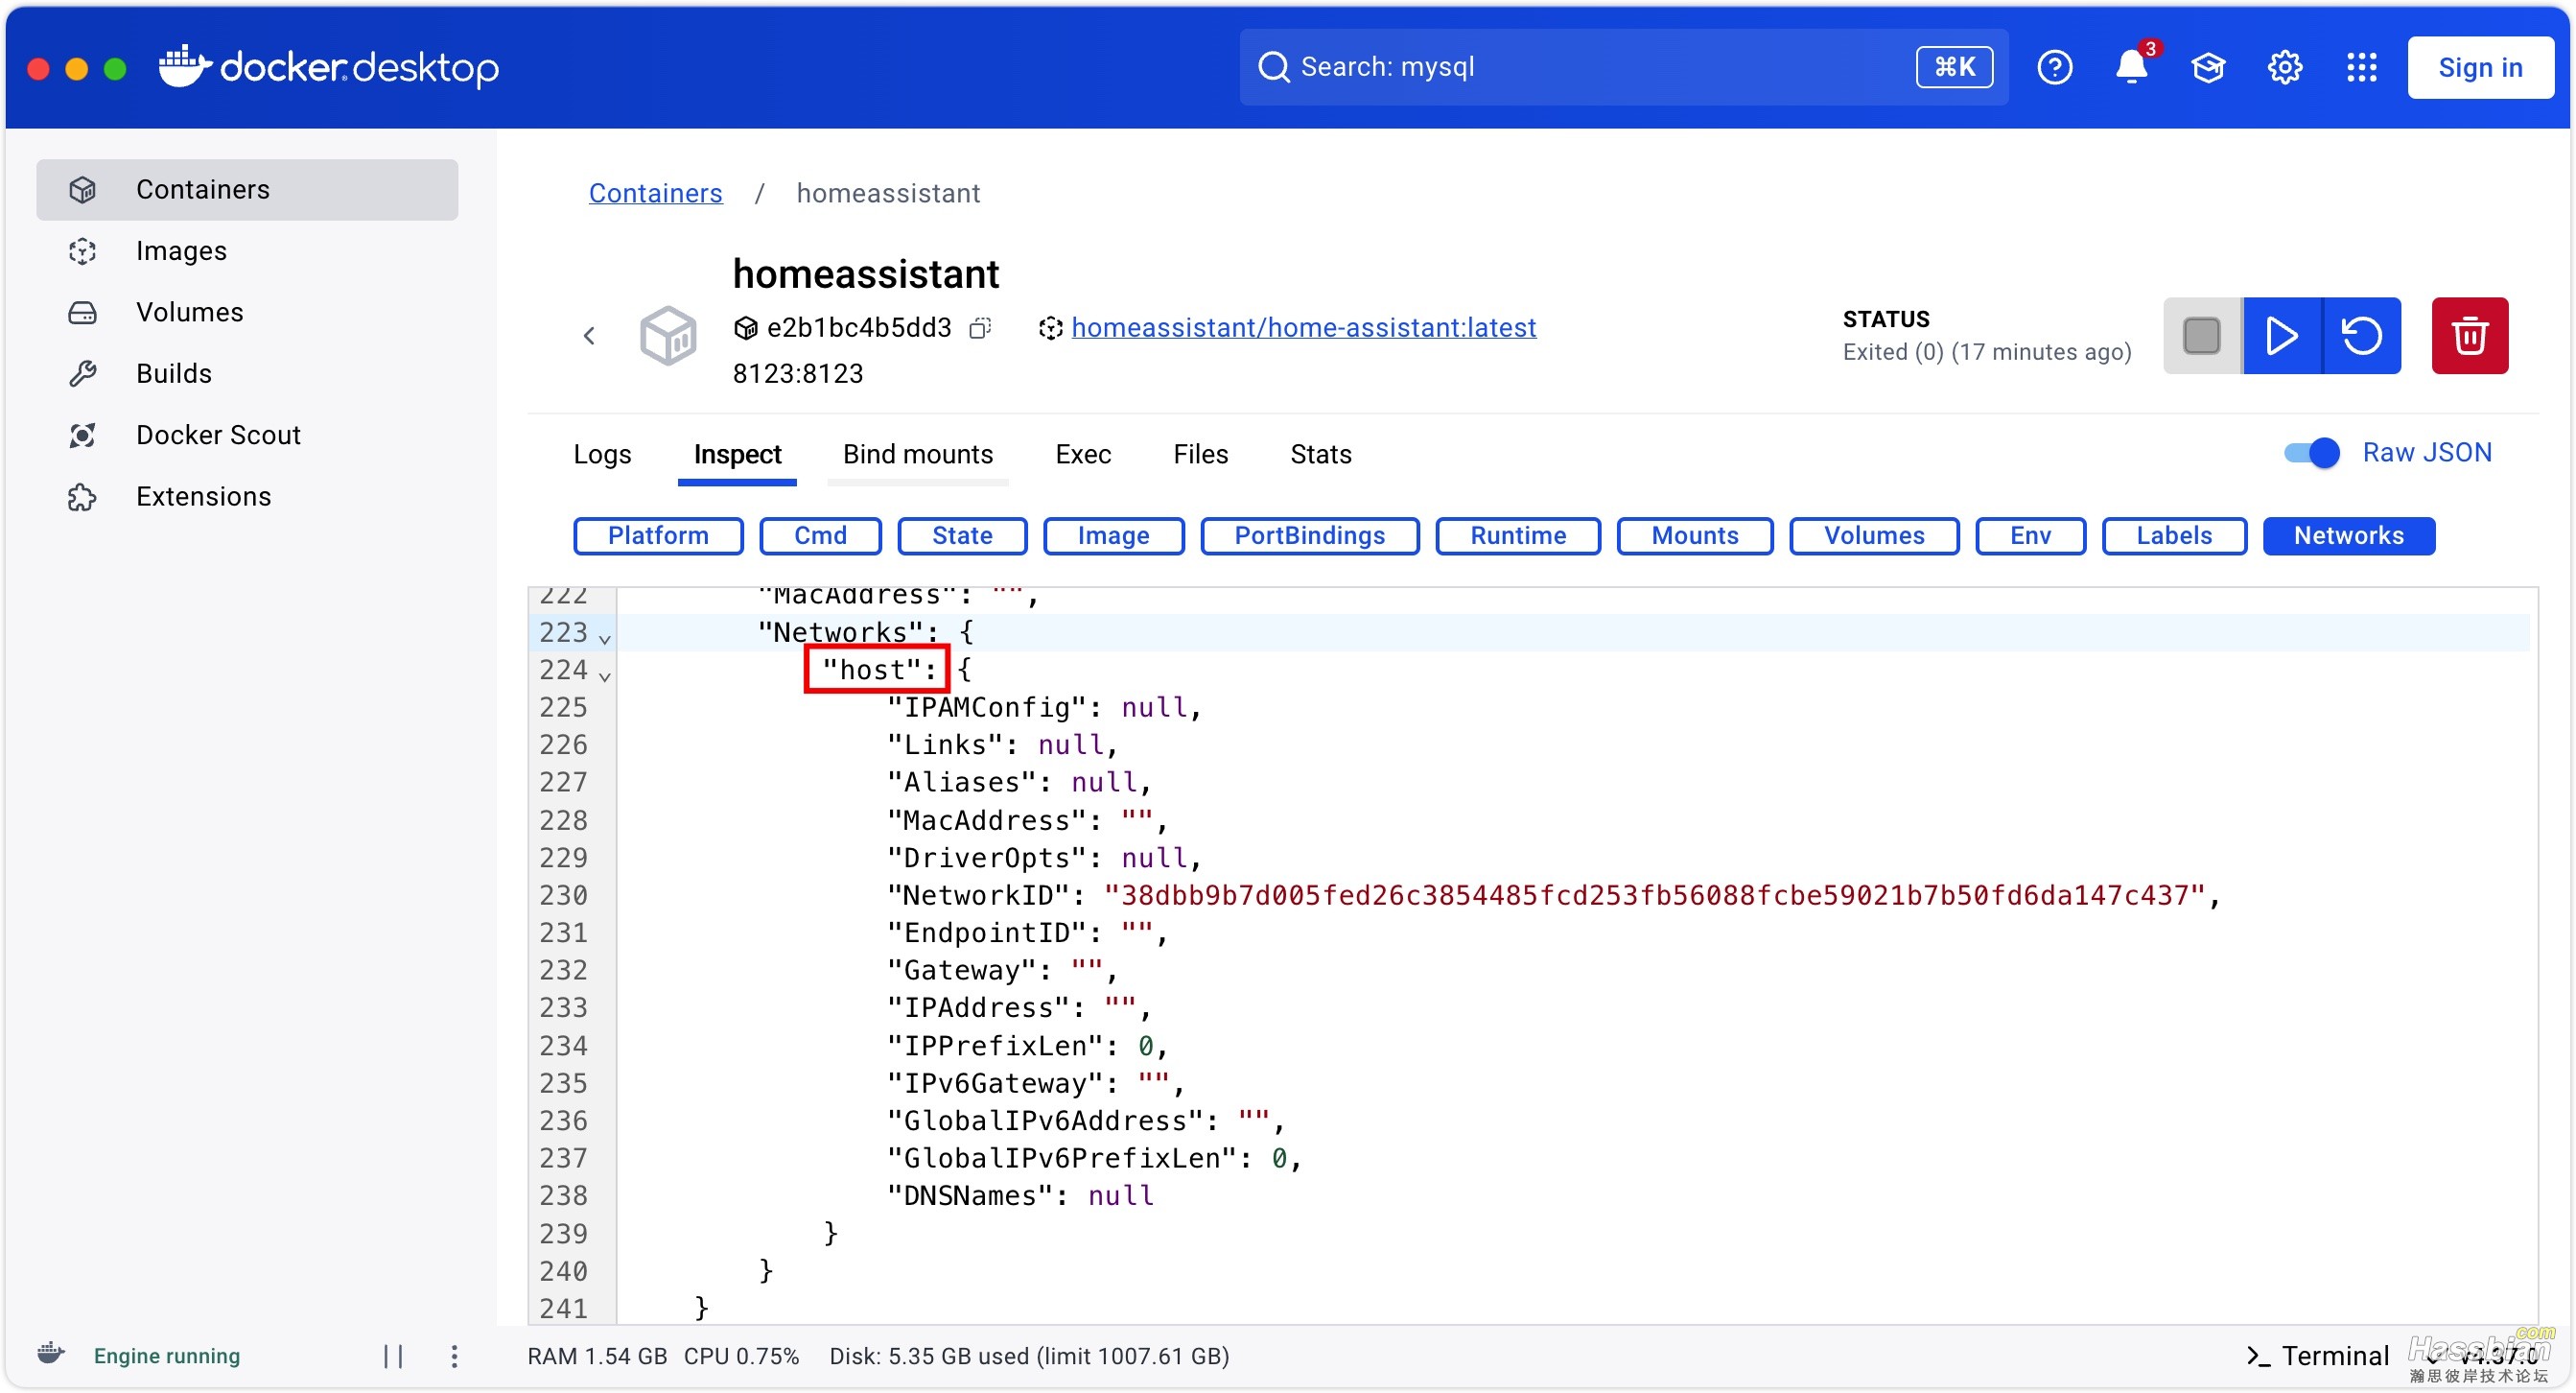Follow the Containers breadcrumb link
The width and height of the screenshot is (2576, 1393).
(x=655, y=193)
